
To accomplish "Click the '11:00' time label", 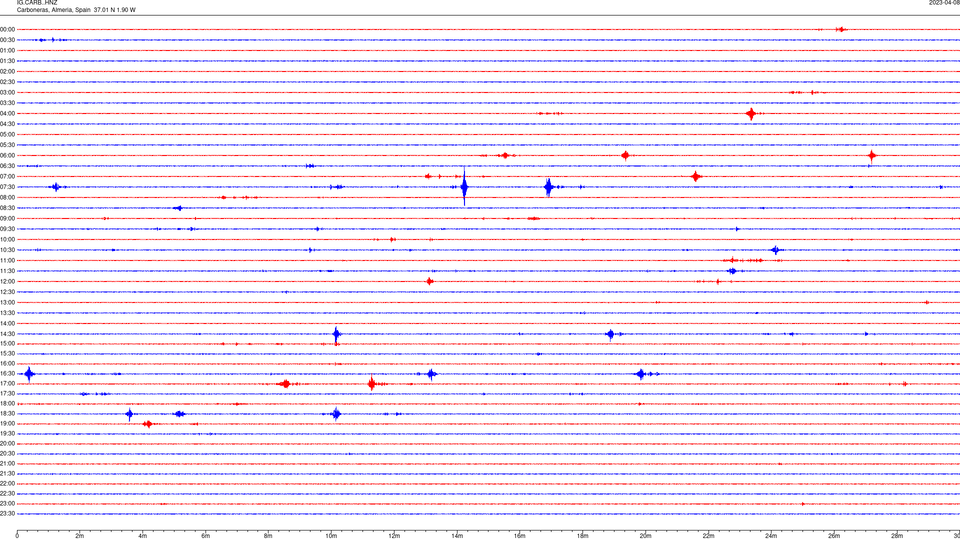I will (7, 260).
